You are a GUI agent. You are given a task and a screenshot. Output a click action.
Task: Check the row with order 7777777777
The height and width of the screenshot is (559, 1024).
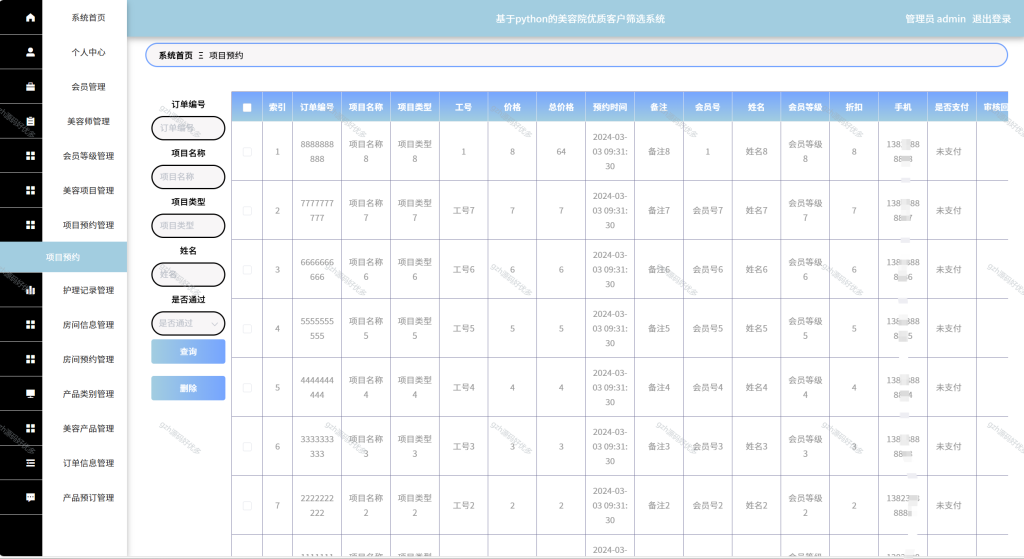point(247,211)
